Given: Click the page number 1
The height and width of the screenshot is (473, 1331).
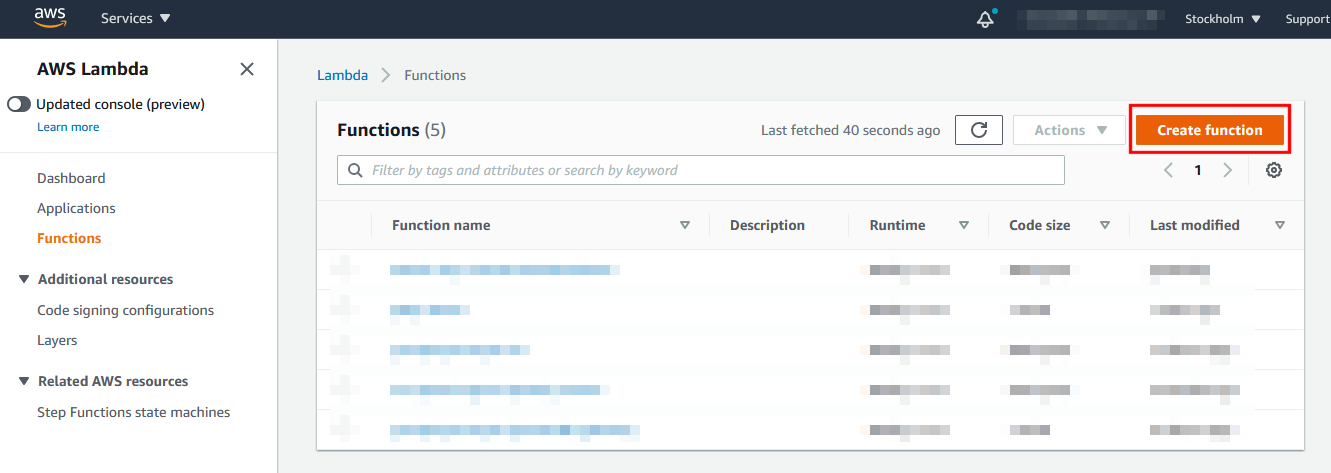Looking at the screenshot, I should pos(1198,170).
